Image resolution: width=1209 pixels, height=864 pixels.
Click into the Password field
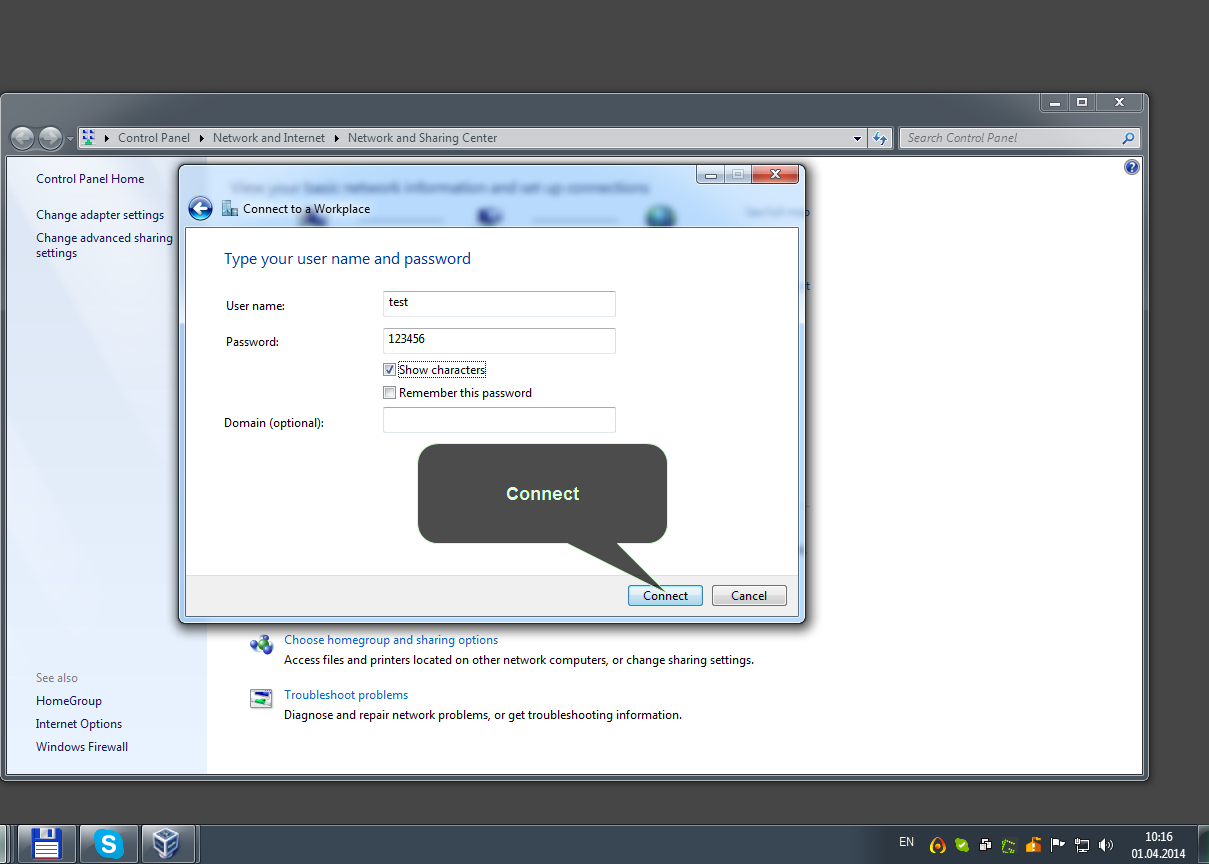499,340
